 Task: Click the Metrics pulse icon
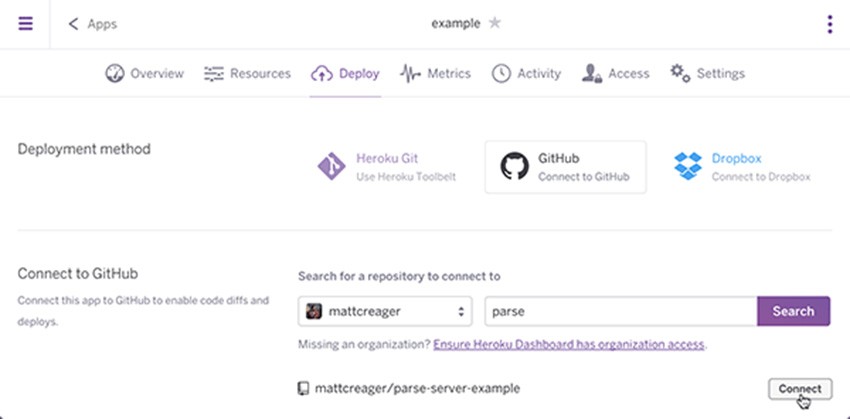[x=410, y=74]
